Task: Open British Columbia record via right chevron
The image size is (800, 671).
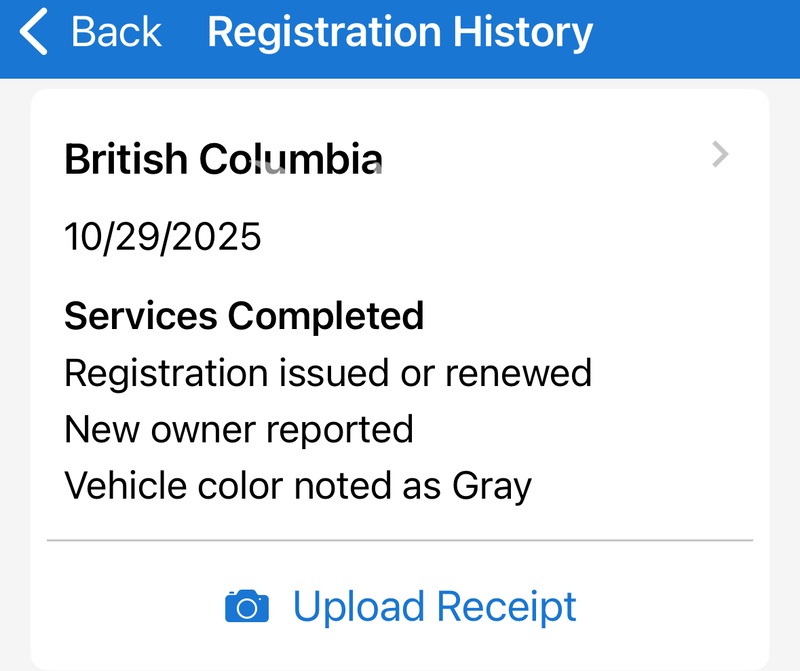Action: (720, 155)
